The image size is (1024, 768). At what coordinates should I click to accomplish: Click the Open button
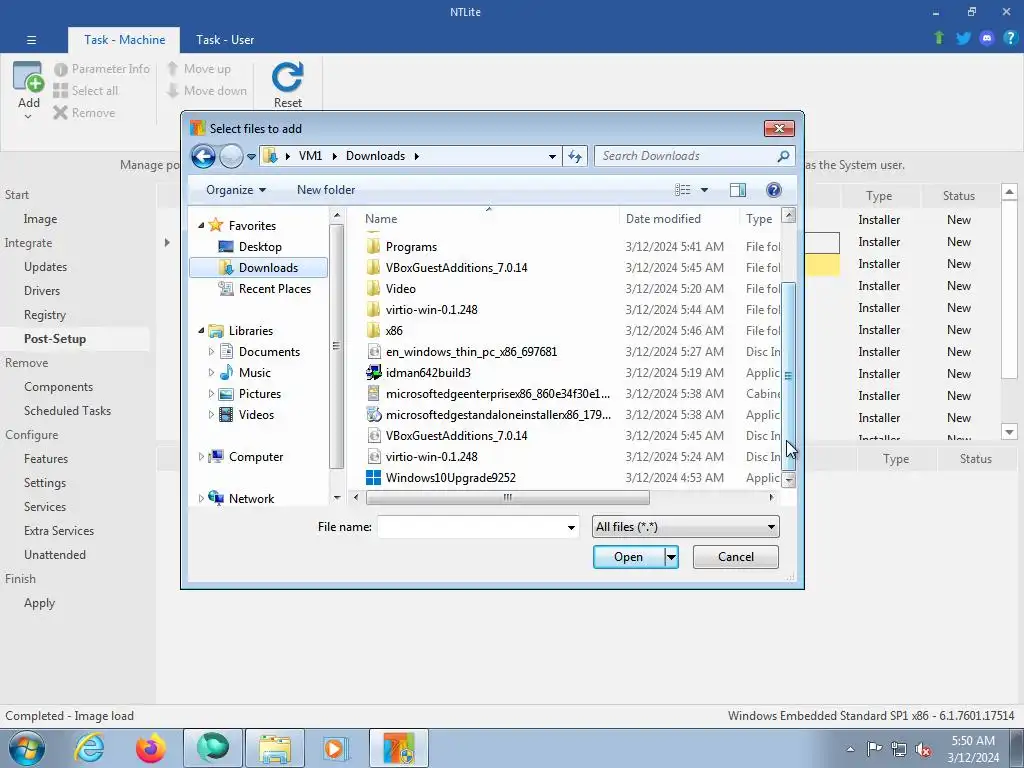tap(629, 557)
